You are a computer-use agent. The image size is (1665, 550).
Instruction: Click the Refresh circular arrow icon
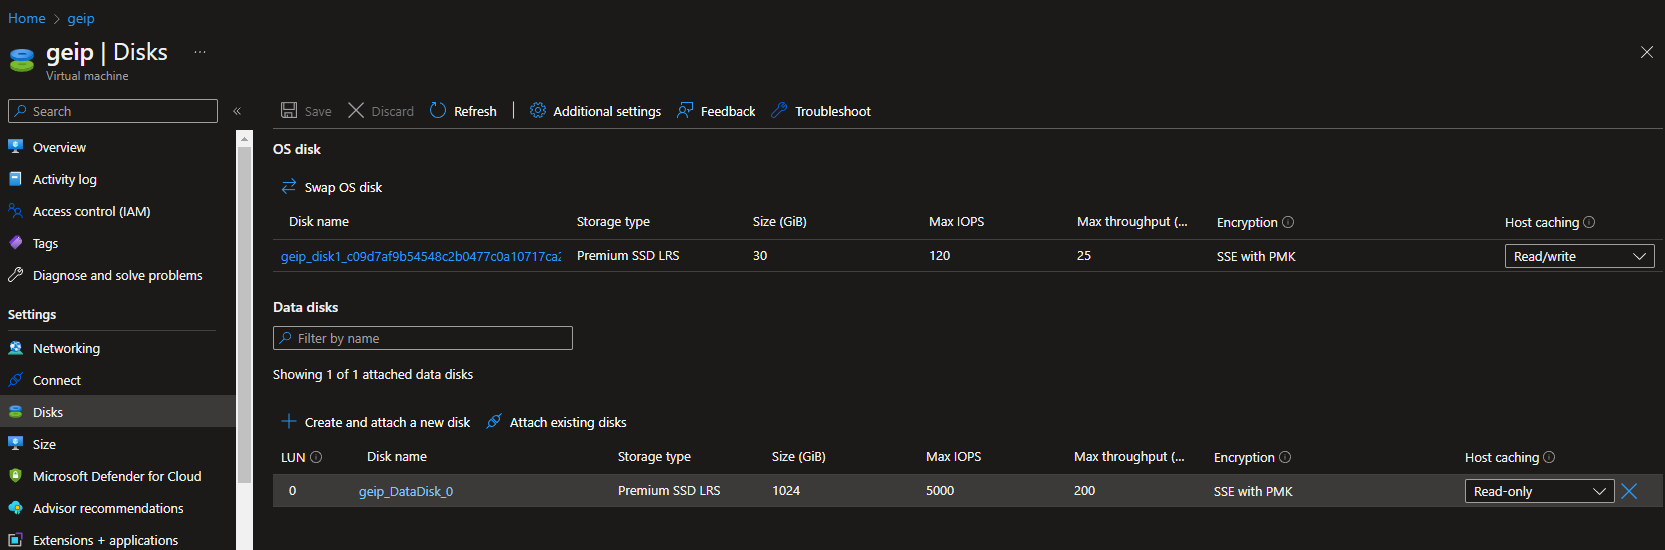(x=438, y=110)
